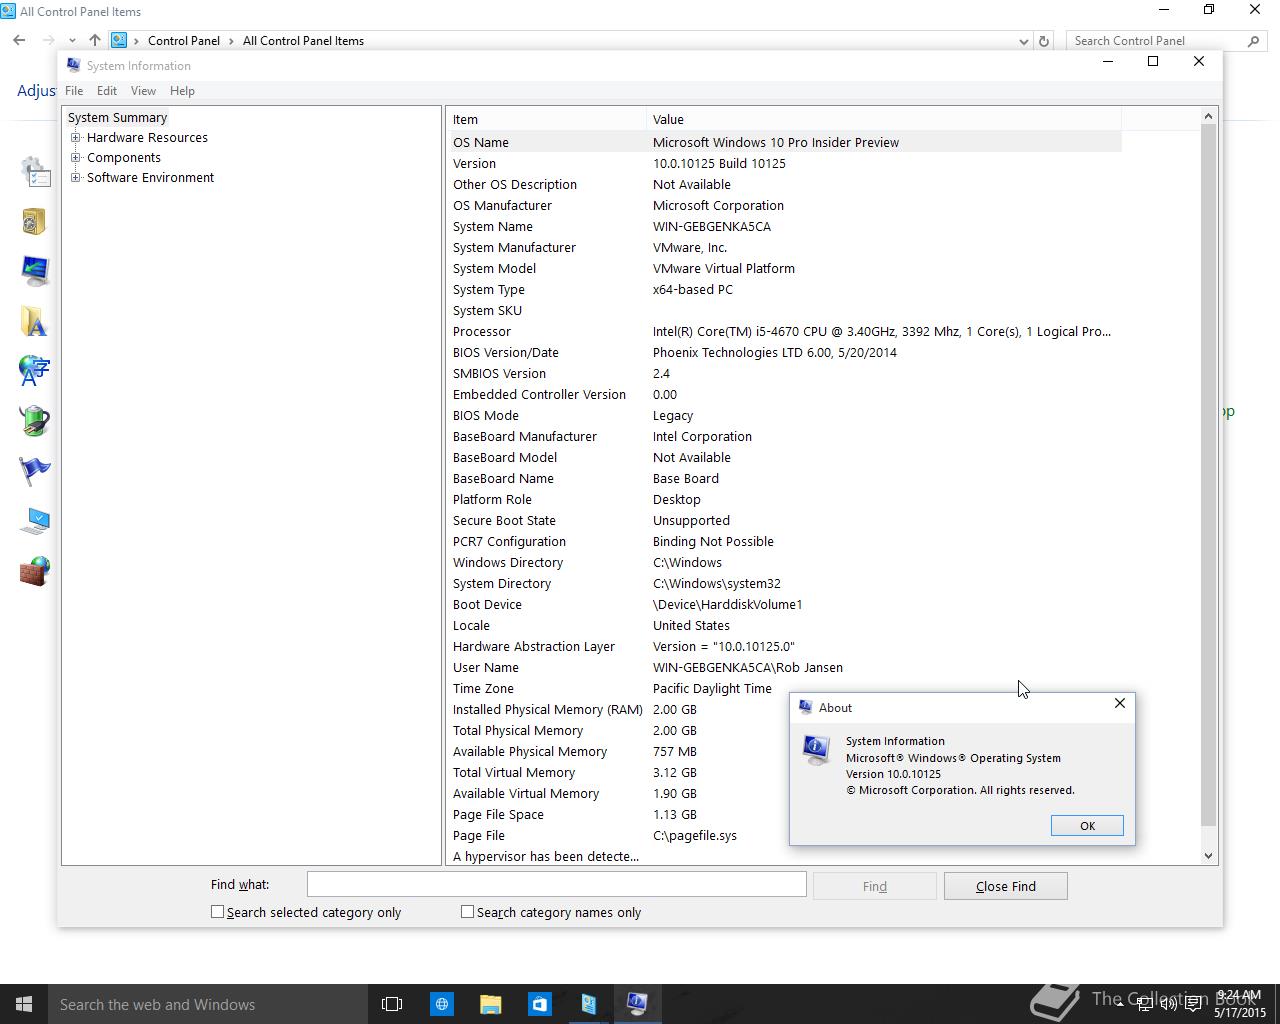1280x1024 pixels.
Task: Open File Explorer from the taskbar
Action: [490, 1004]
